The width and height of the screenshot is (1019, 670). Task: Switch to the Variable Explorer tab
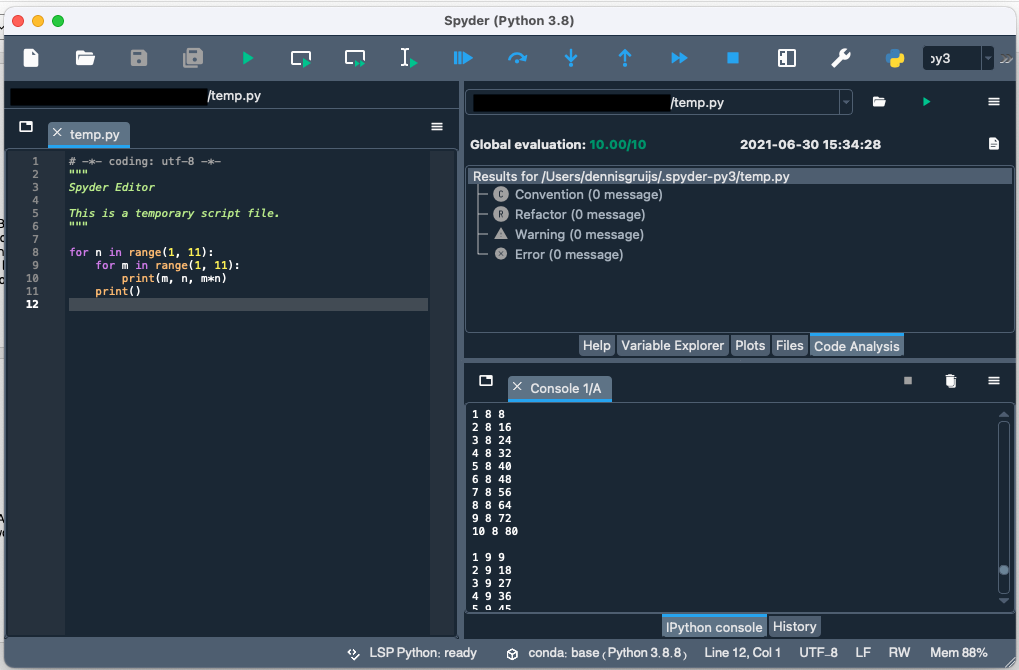click(x=672, y=345)
